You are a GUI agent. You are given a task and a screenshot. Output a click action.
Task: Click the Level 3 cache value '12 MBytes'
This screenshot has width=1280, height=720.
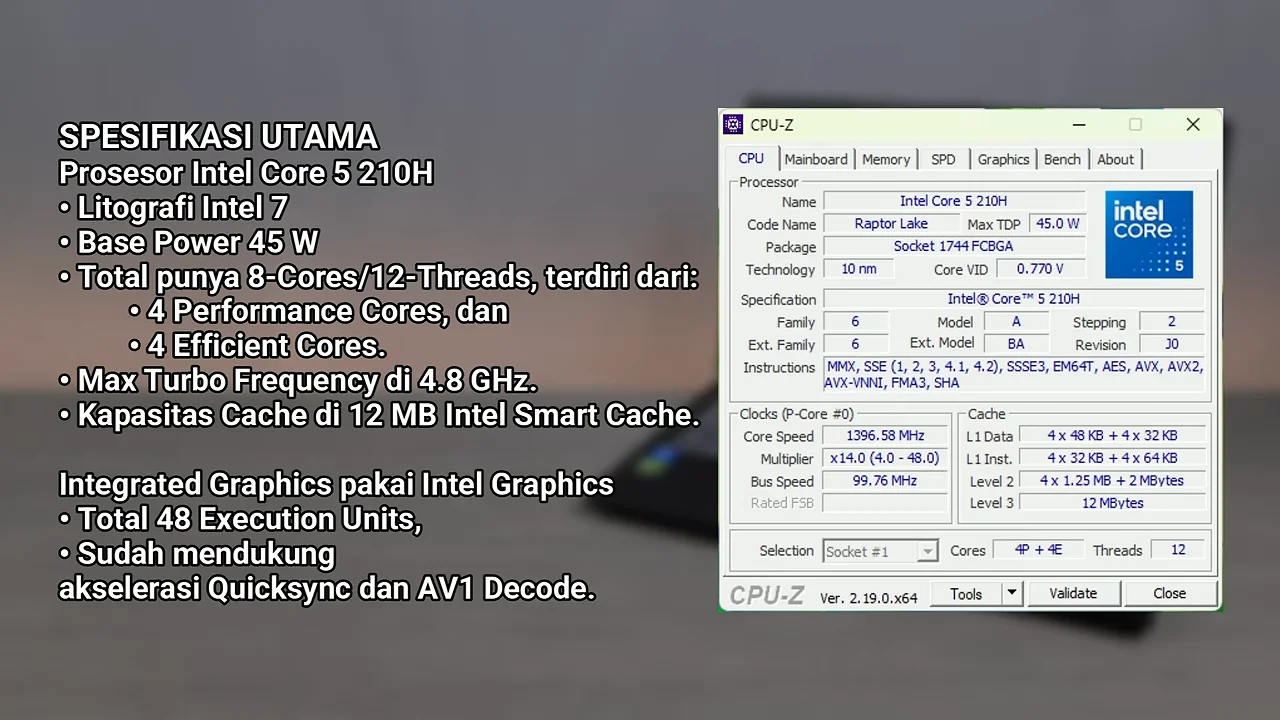click(x=1112, y=503)
